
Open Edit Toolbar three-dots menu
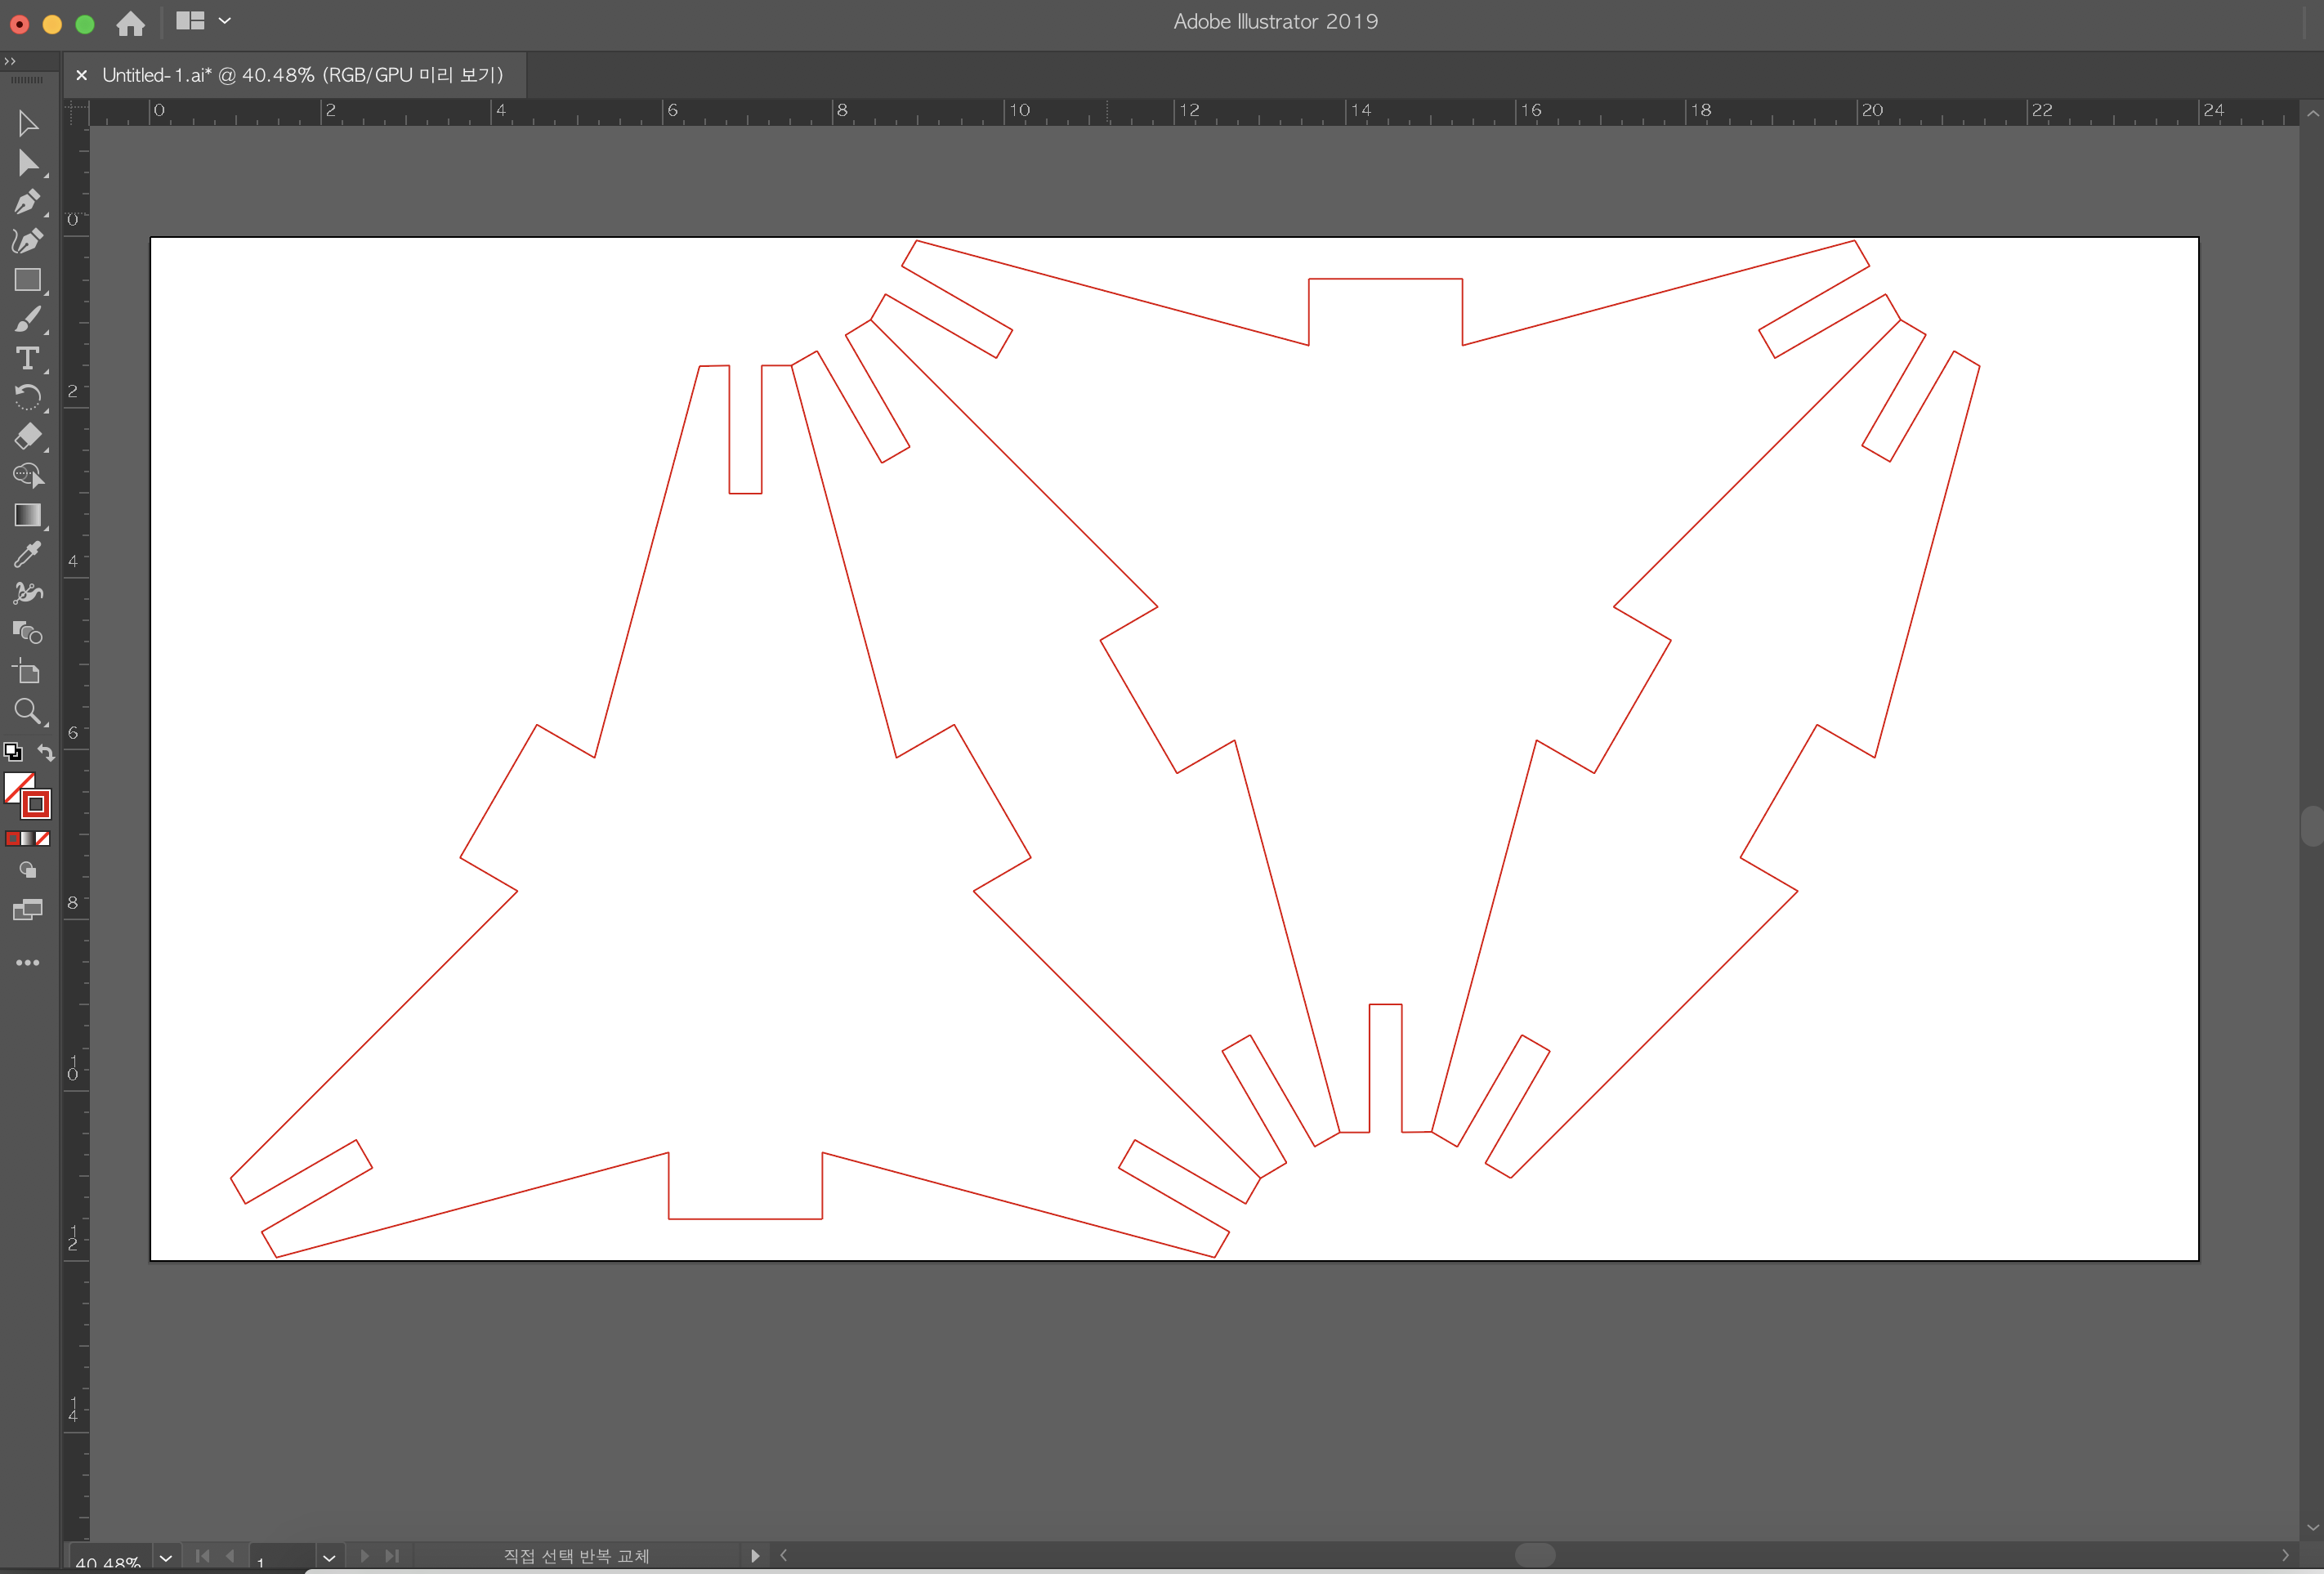(x=27, y=963)
